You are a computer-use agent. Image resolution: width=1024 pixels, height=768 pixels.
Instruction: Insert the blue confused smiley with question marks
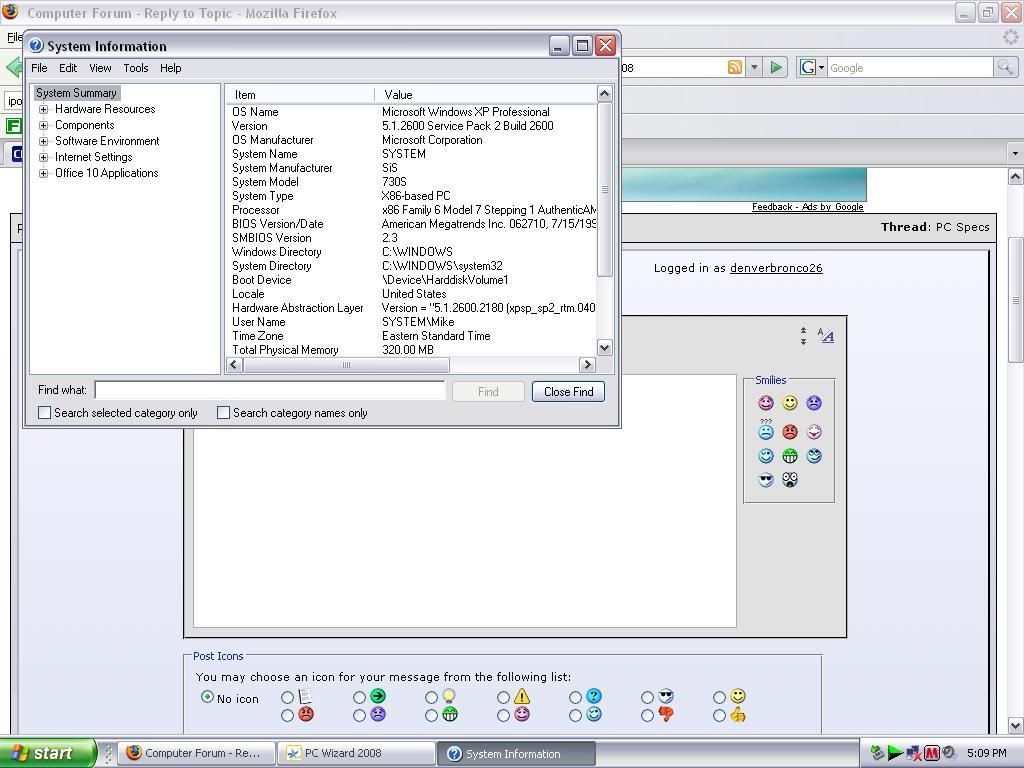pyautogui.click(x=766, y=430)
